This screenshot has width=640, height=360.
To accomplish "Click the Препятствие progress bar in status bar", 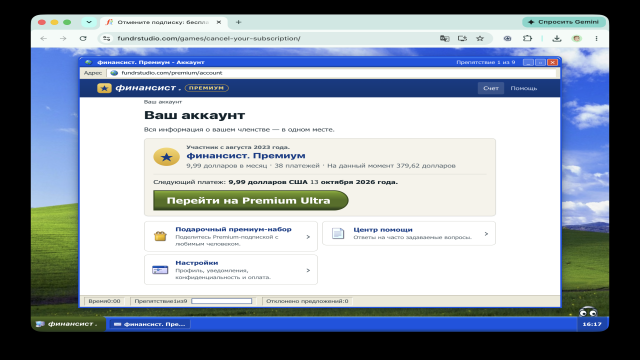I will pyautogui.click(x=222, y=301).
